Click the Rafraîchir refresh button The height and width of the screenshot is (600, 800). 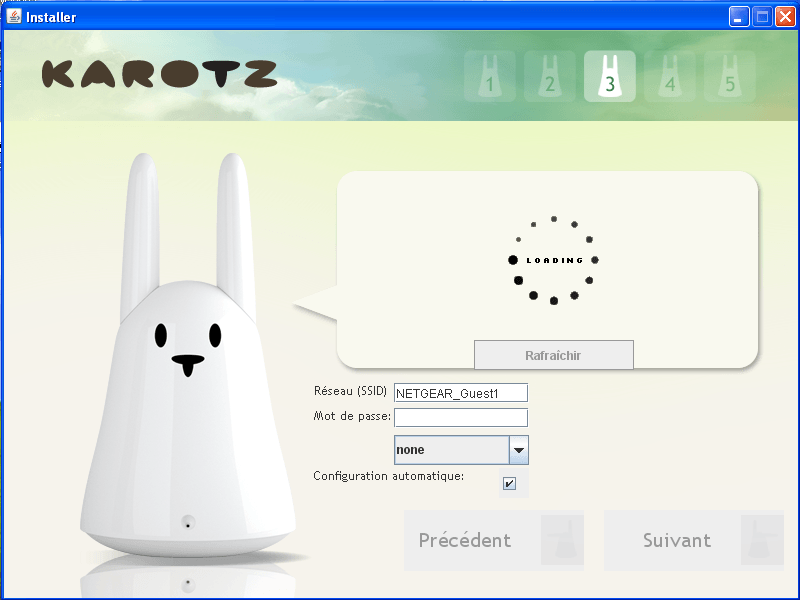click(x=554, y=355)
